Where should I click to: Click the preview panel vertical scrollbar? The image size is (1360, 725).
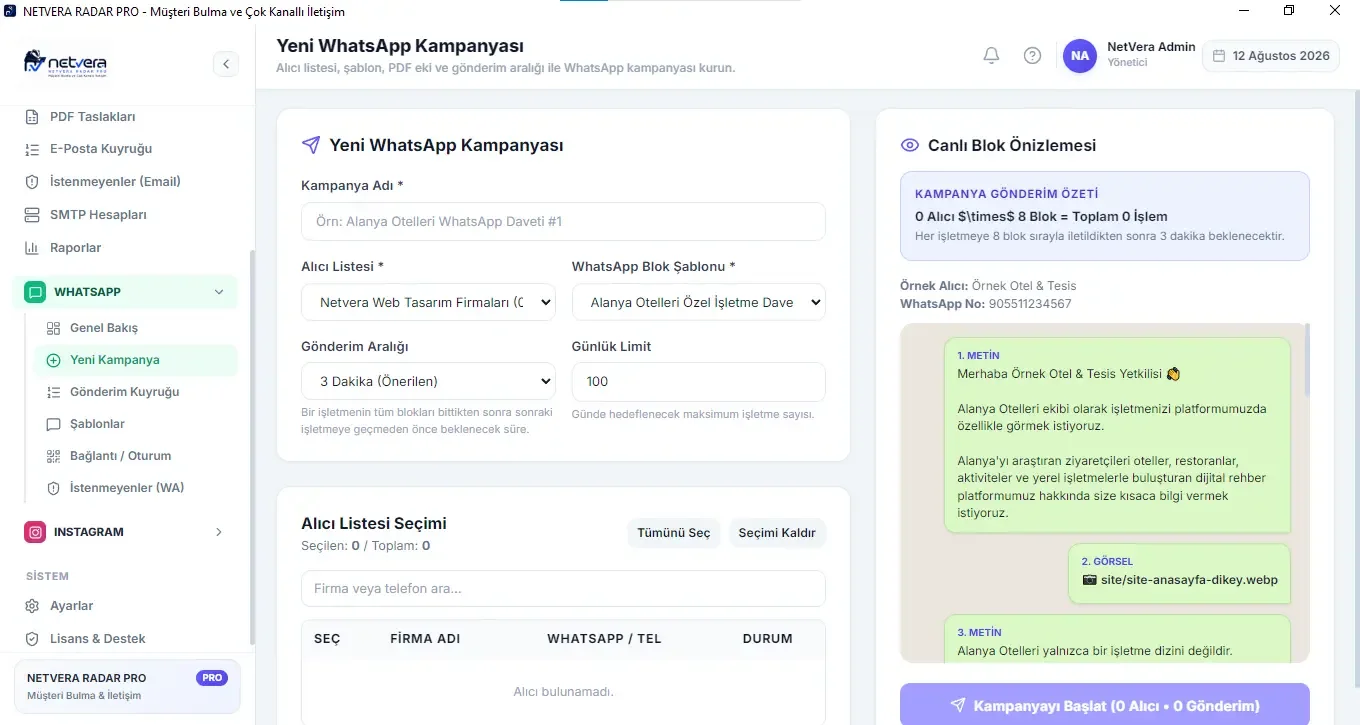pyautogui.click(x=1306, y=360)
